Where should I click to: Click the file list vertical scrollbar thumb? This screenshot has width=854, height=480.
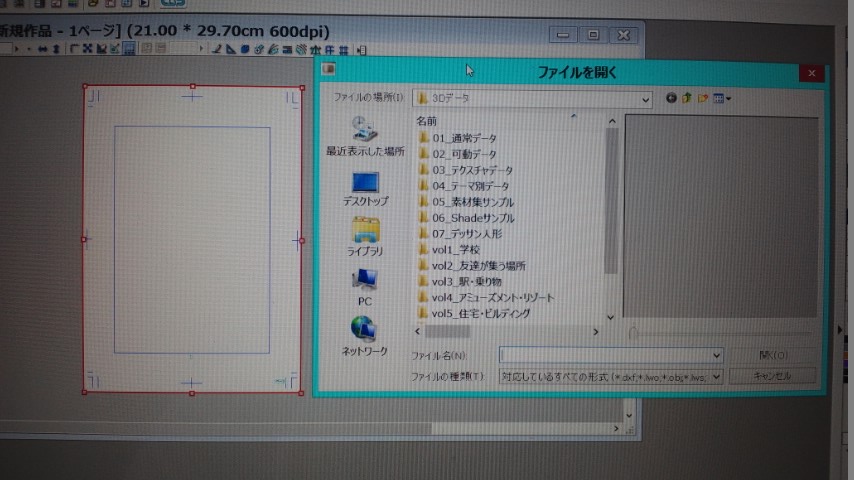tap(612, 200)
